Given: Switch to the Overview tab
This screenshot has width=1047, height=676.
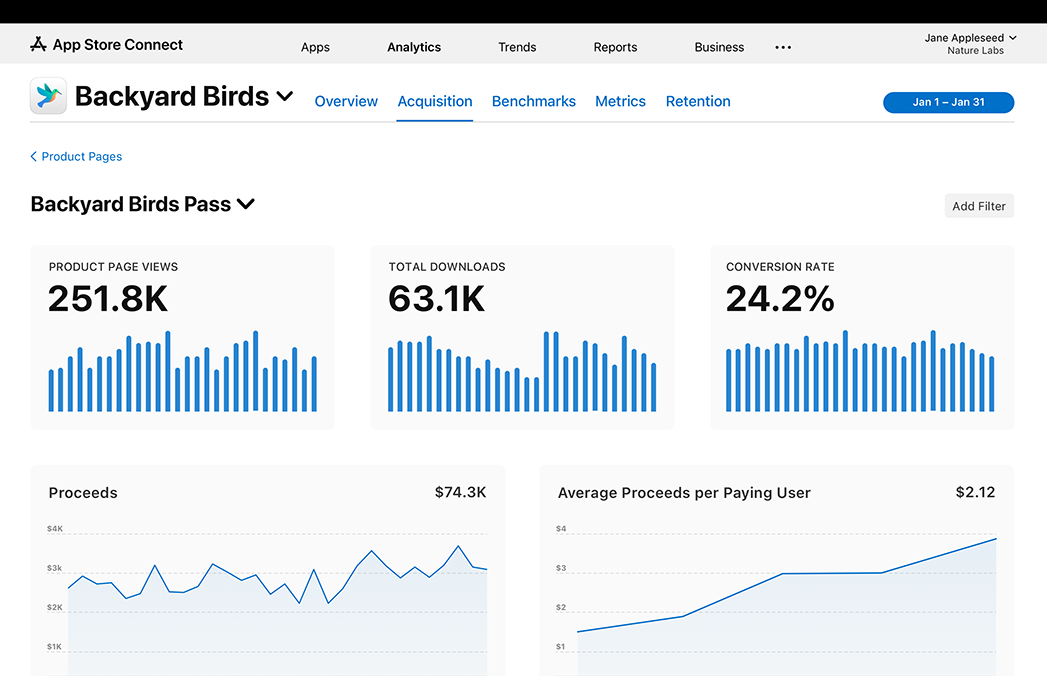Looking at the screenshot, I should [x=346, y=101].
